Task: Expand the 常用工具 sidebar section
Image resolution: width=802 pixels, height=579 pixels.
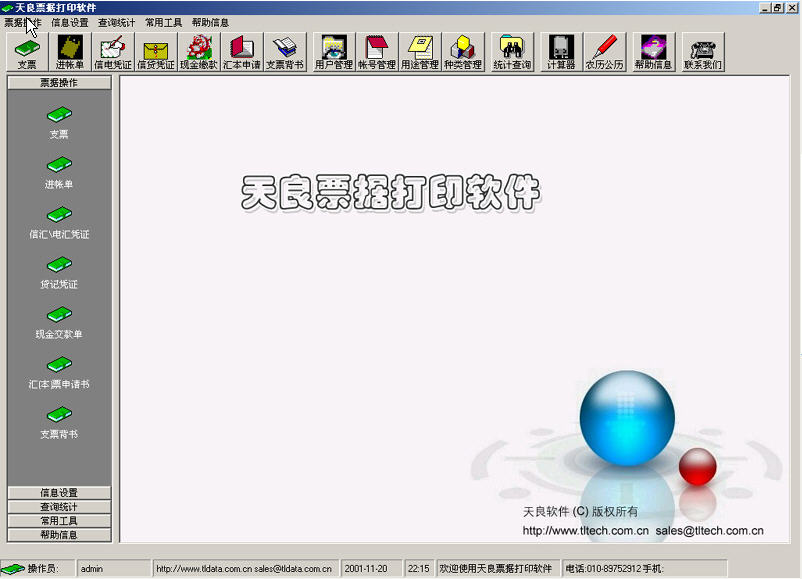Action: click(x=59, y=521)
